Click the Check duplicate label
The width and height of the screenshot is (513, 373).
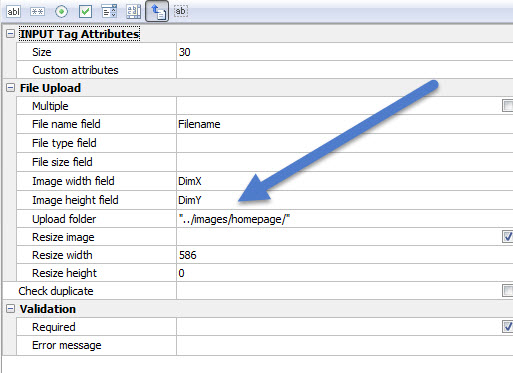pyautogui.click(x=56, y=291)
